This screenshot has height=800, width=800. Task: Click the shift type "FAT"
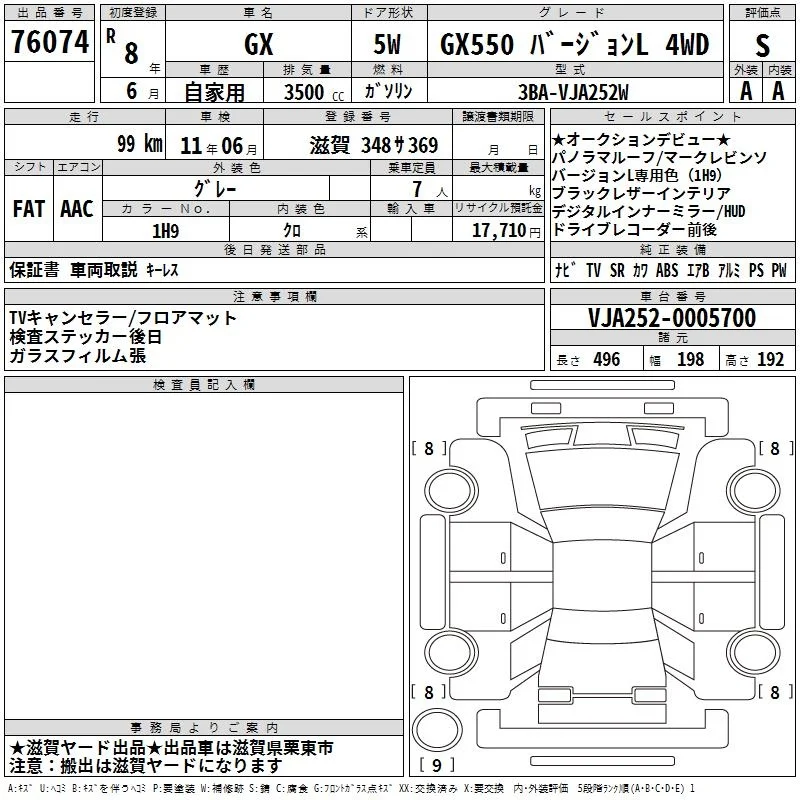29,209
